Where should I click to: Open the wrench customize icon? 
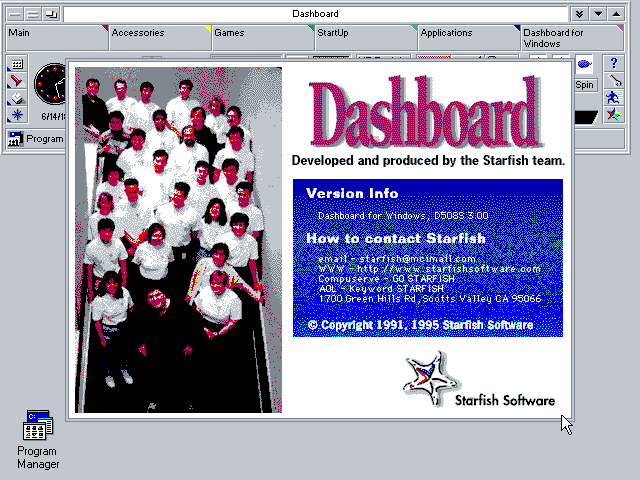[x=613, y=80]
